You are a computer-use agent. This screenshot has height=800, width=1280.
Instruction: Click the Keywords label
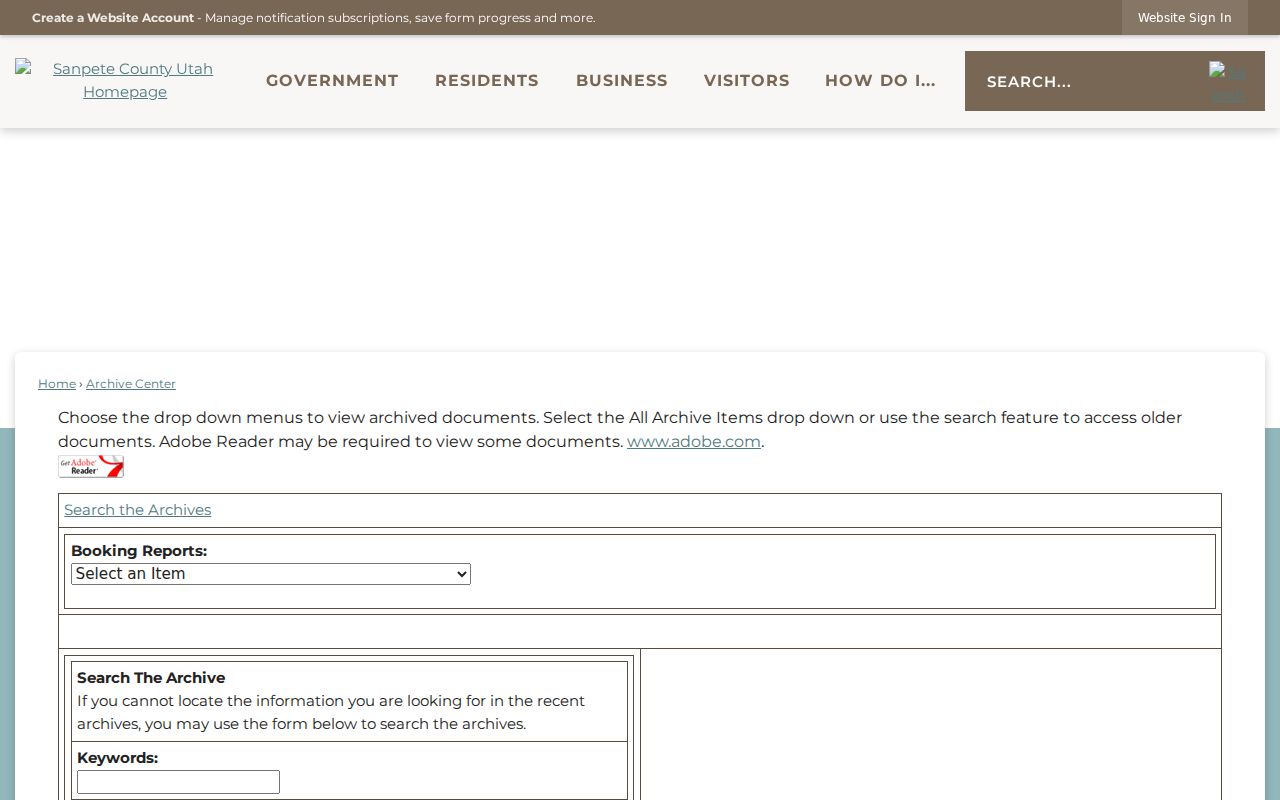(117, 758)
